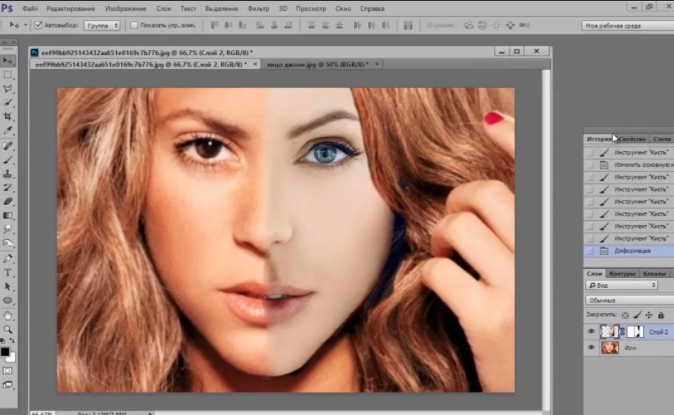Change the screen mode icon
Screen dimensions: 674x415
(8, 384)
